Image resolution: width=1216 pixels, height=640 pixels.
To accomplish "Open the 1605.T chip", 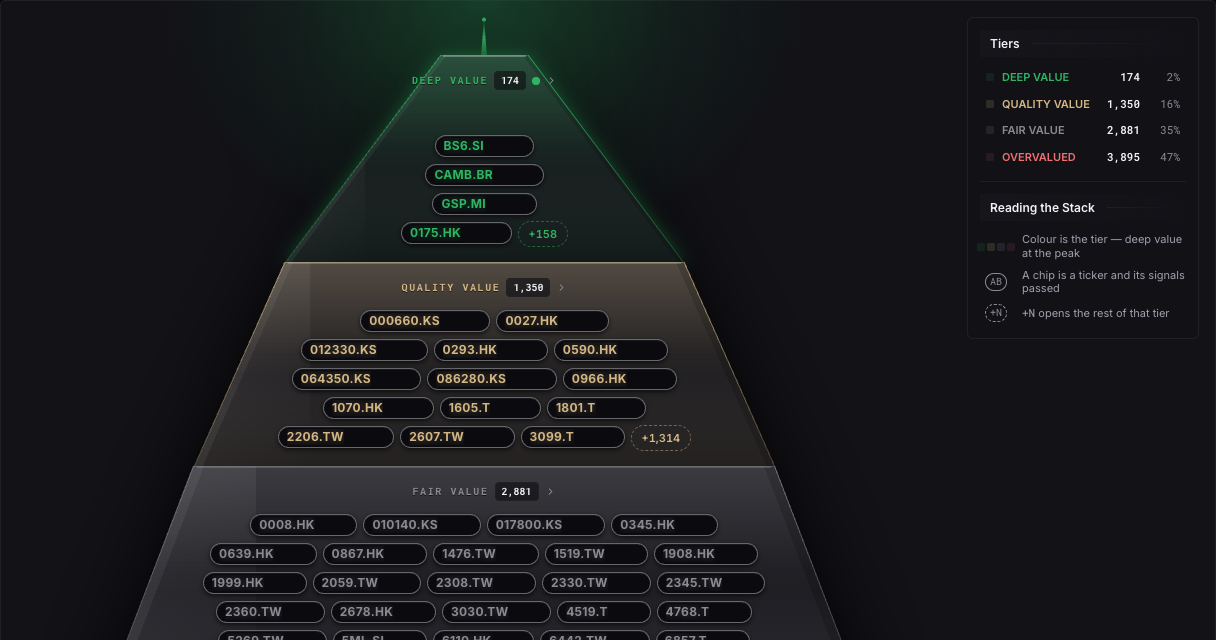I will pos(490,408).
